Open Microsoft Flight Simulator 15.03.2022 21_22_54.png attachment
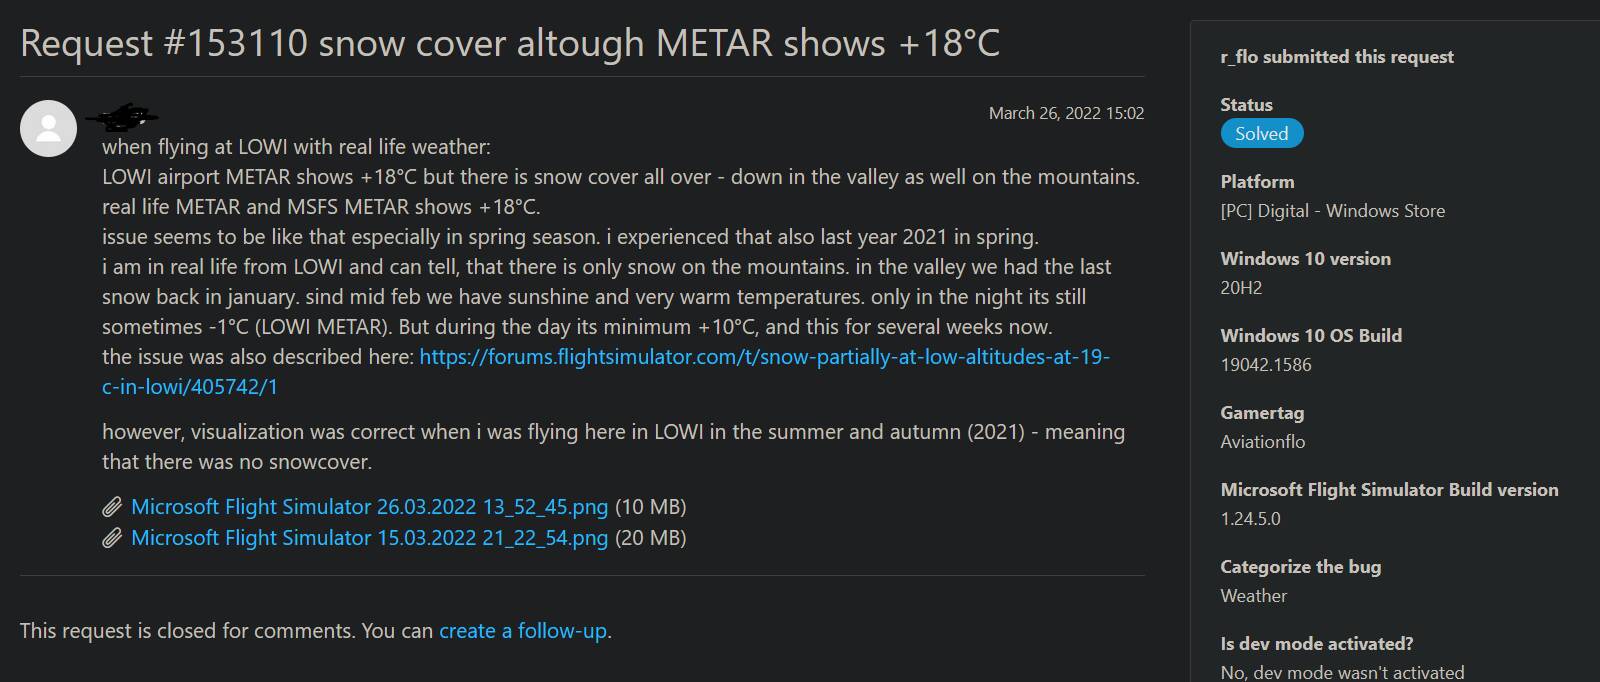This screenshot has height=682, width=1600. (x=369, y=538)
